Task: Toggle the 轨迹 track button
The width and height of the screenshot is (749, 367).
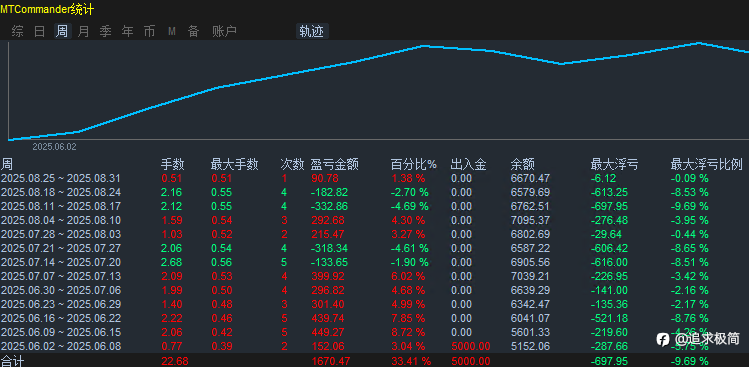Action: (x=312, y=32)
